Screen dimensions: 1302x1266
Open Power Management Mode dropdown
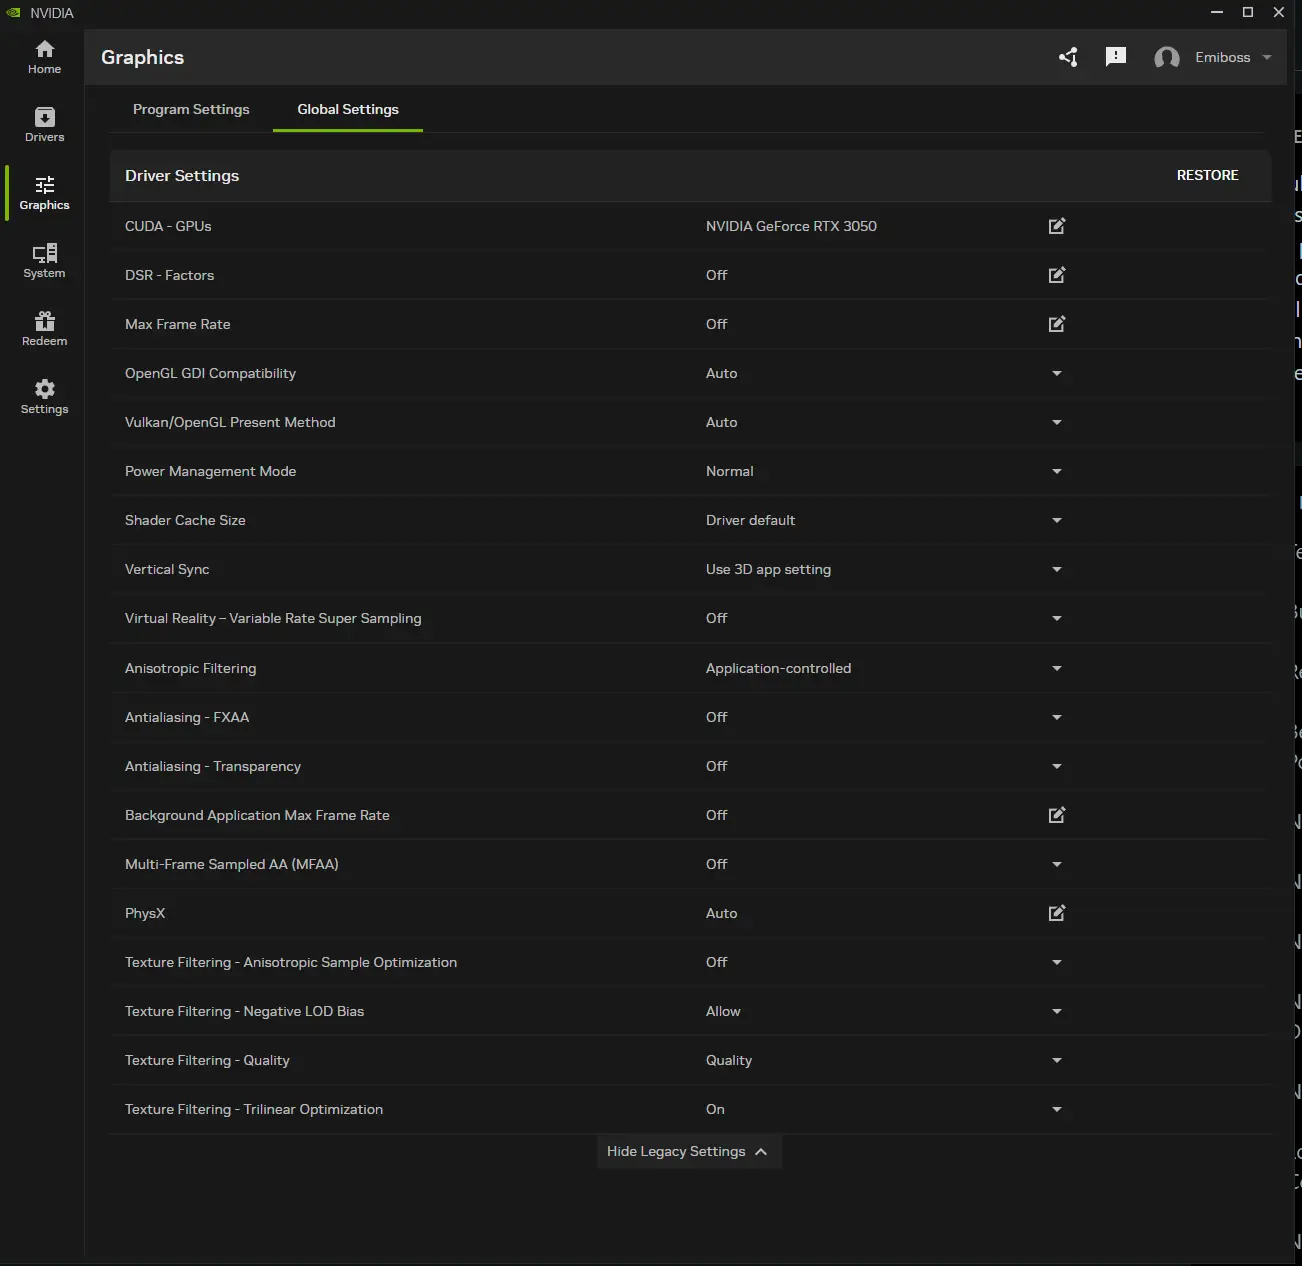(x=1057, y=471)
